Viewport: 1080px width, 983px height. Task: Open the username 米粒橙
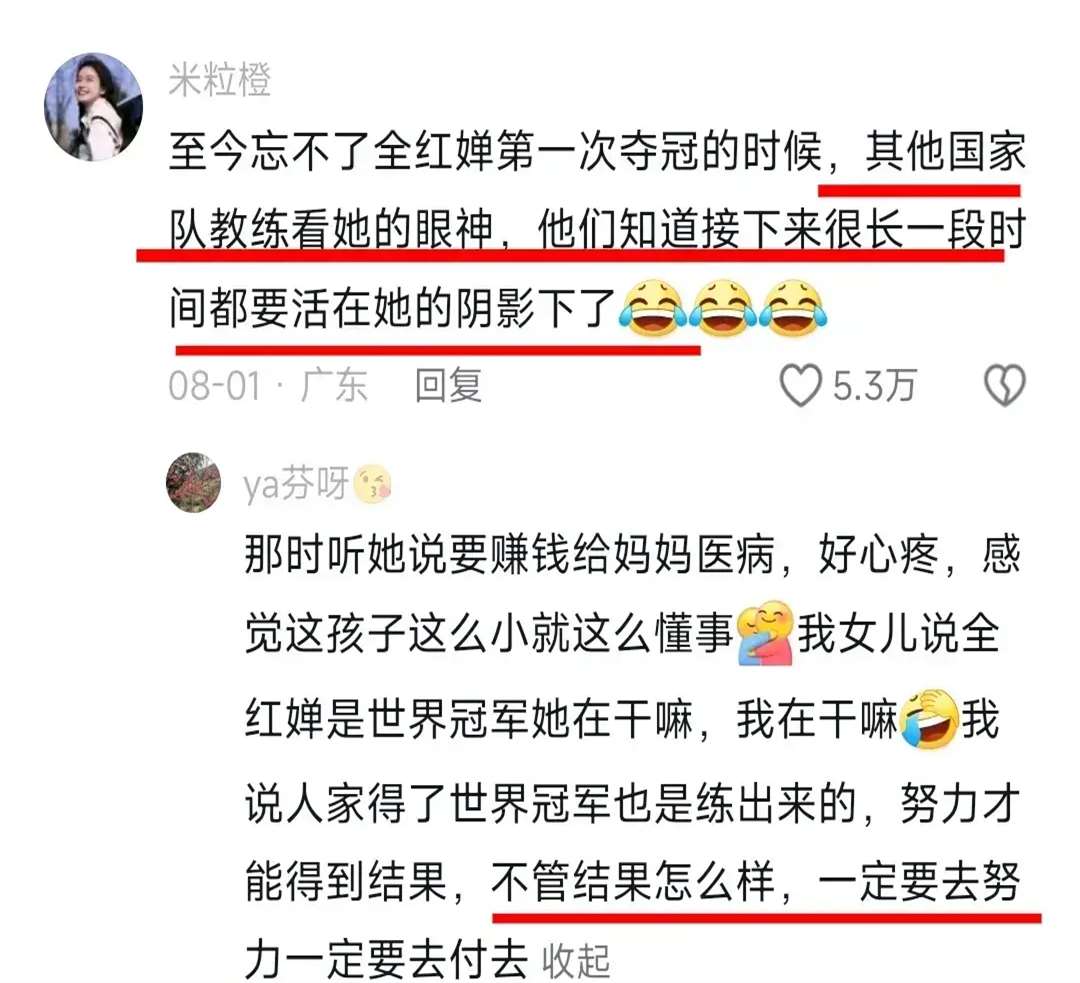pyautogui.click(x=220, y=80)
